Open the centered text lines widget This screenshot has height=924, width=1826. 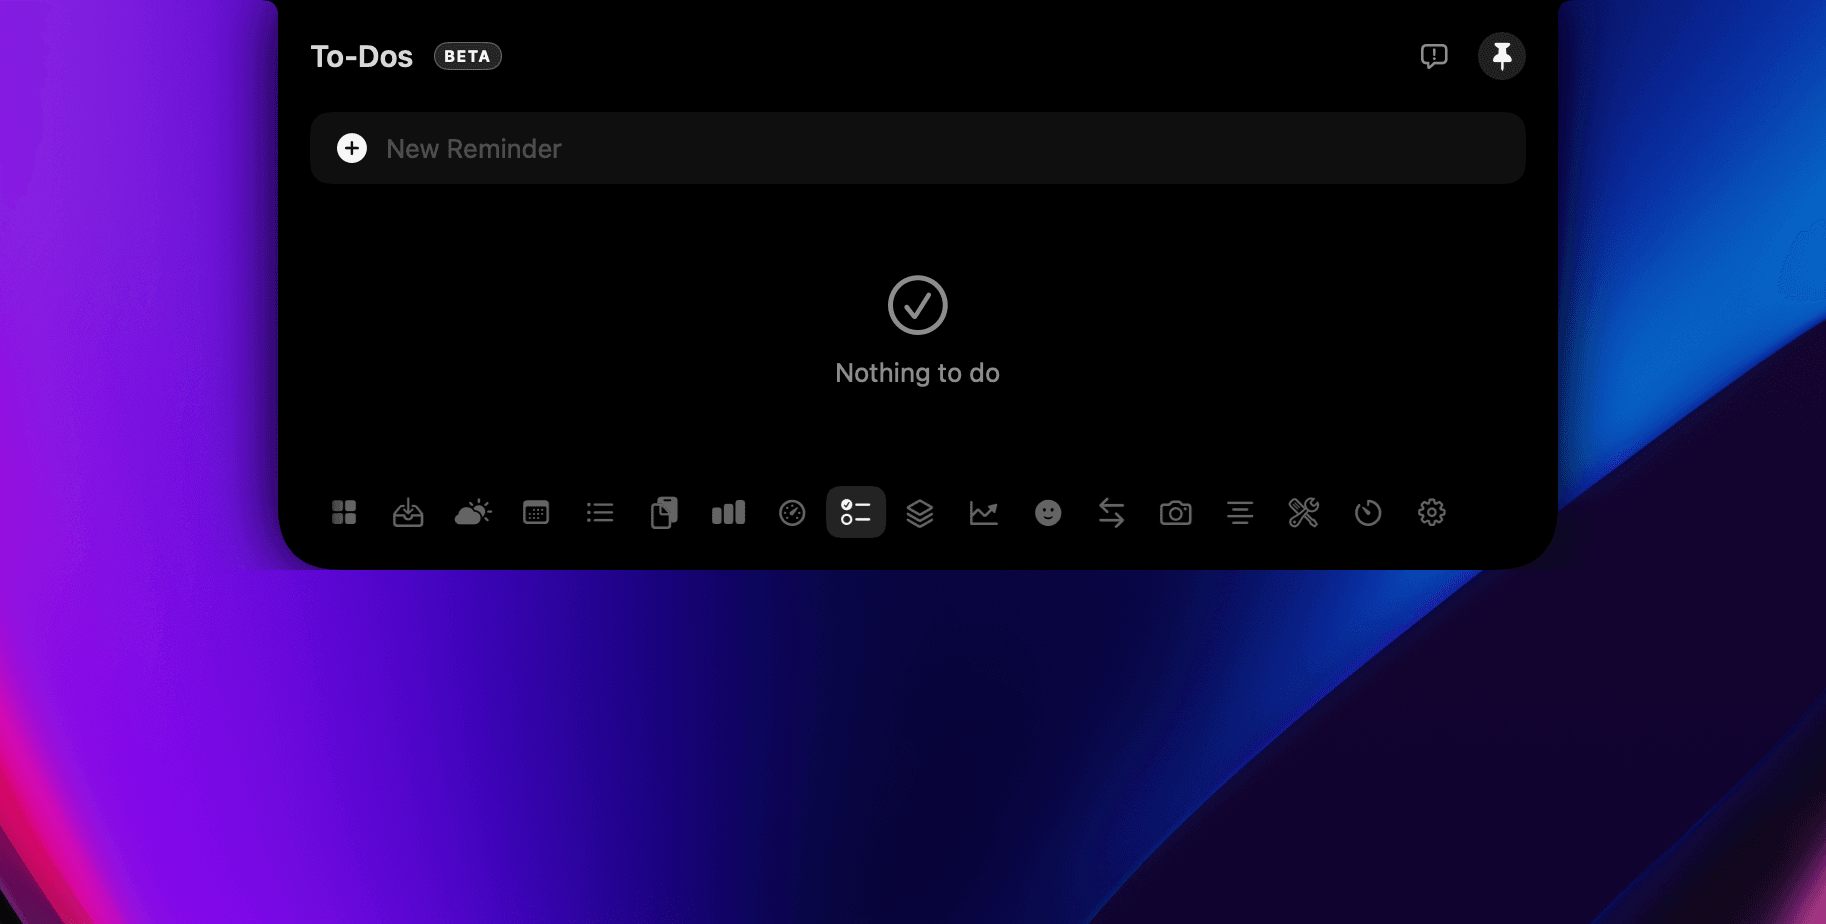pos(1240,513)
